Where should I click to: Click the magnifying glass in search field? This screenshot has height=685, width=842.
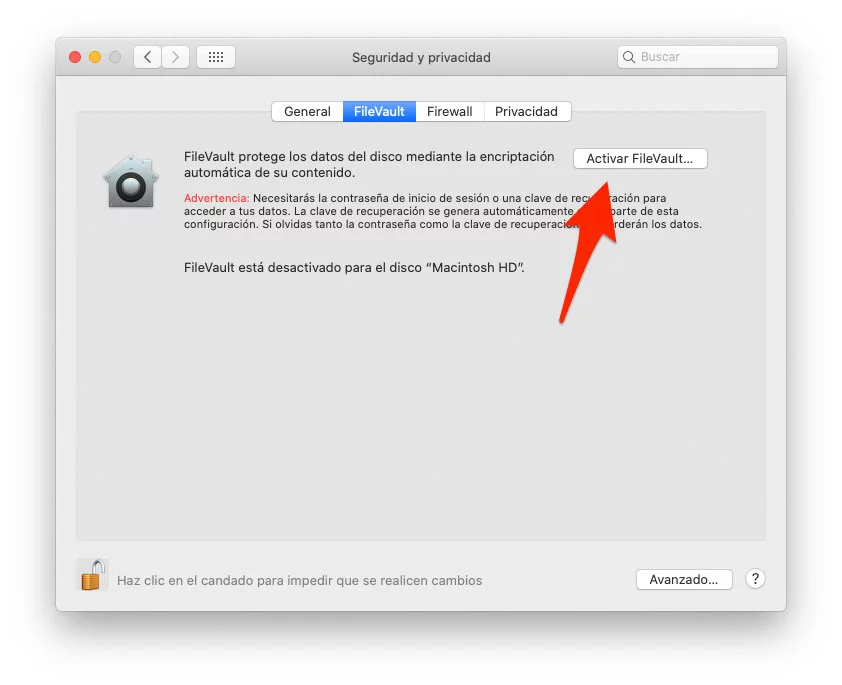[629, 57]
